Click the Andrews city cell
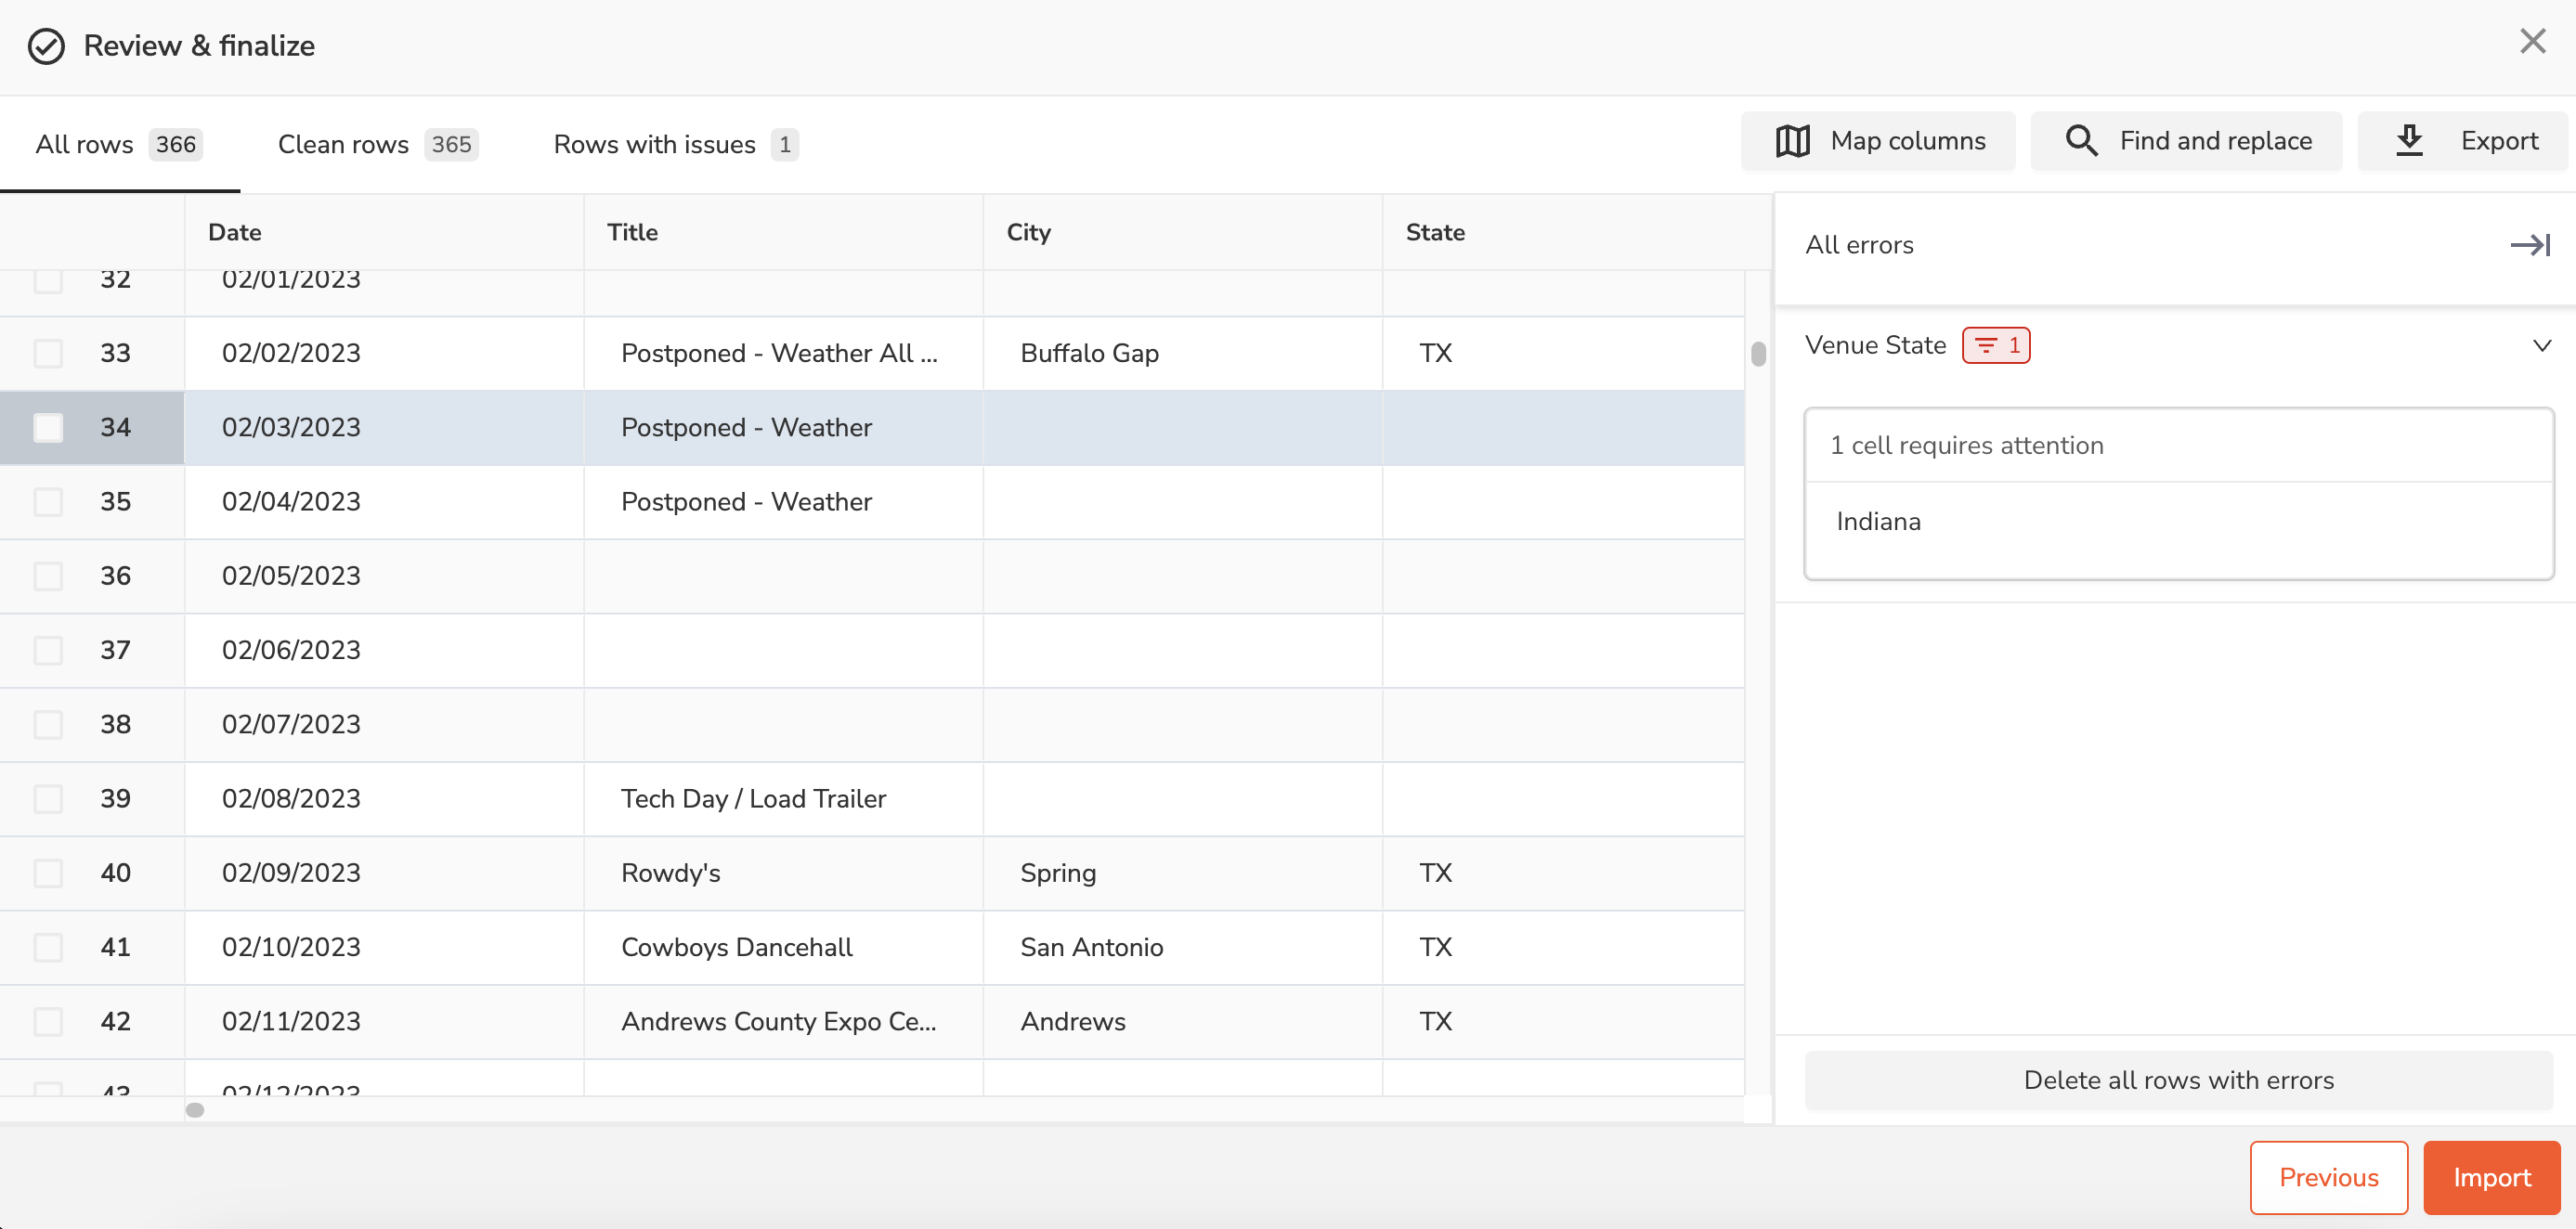2576x1229 pixels. [x=1182, y=1021]
